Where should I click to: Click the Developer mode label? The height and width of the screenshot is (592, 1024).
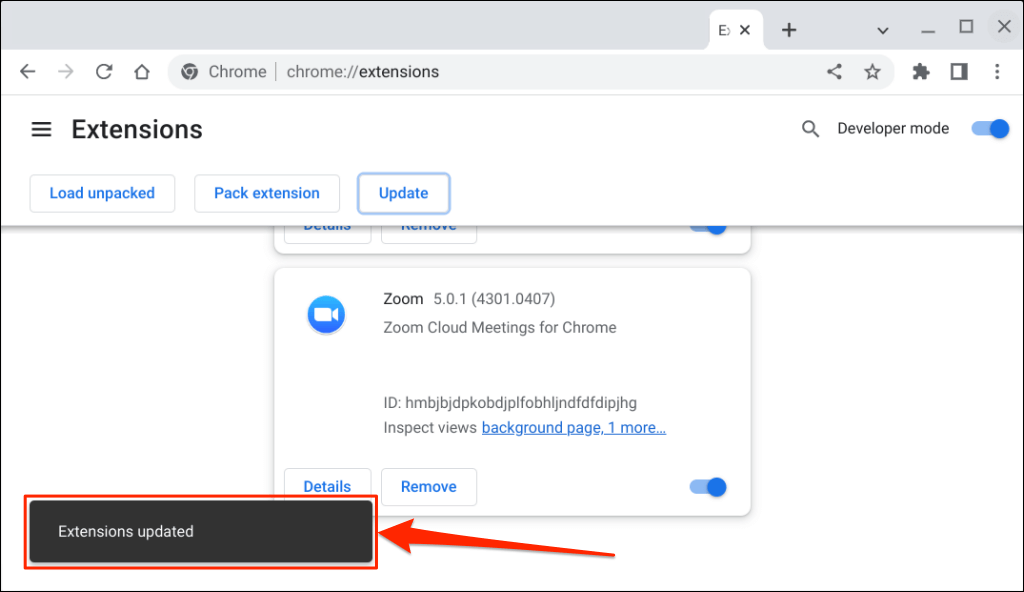click(893, 129)
